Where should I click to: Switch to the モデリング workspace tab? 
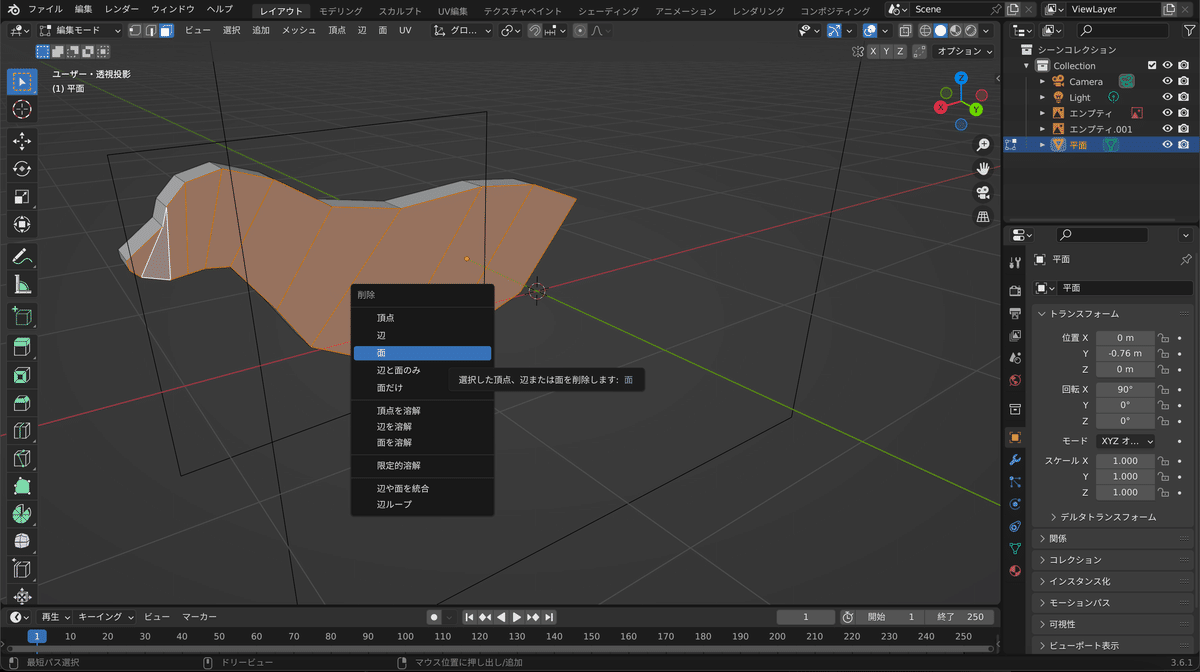[x=341, y=10]
